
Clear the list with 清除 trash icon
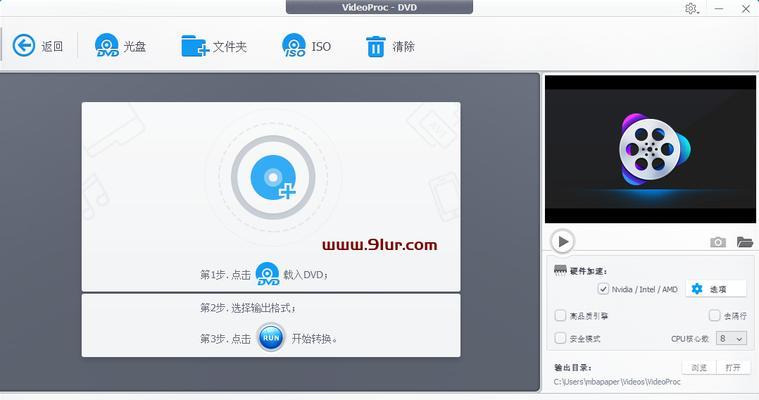[390, 46]
